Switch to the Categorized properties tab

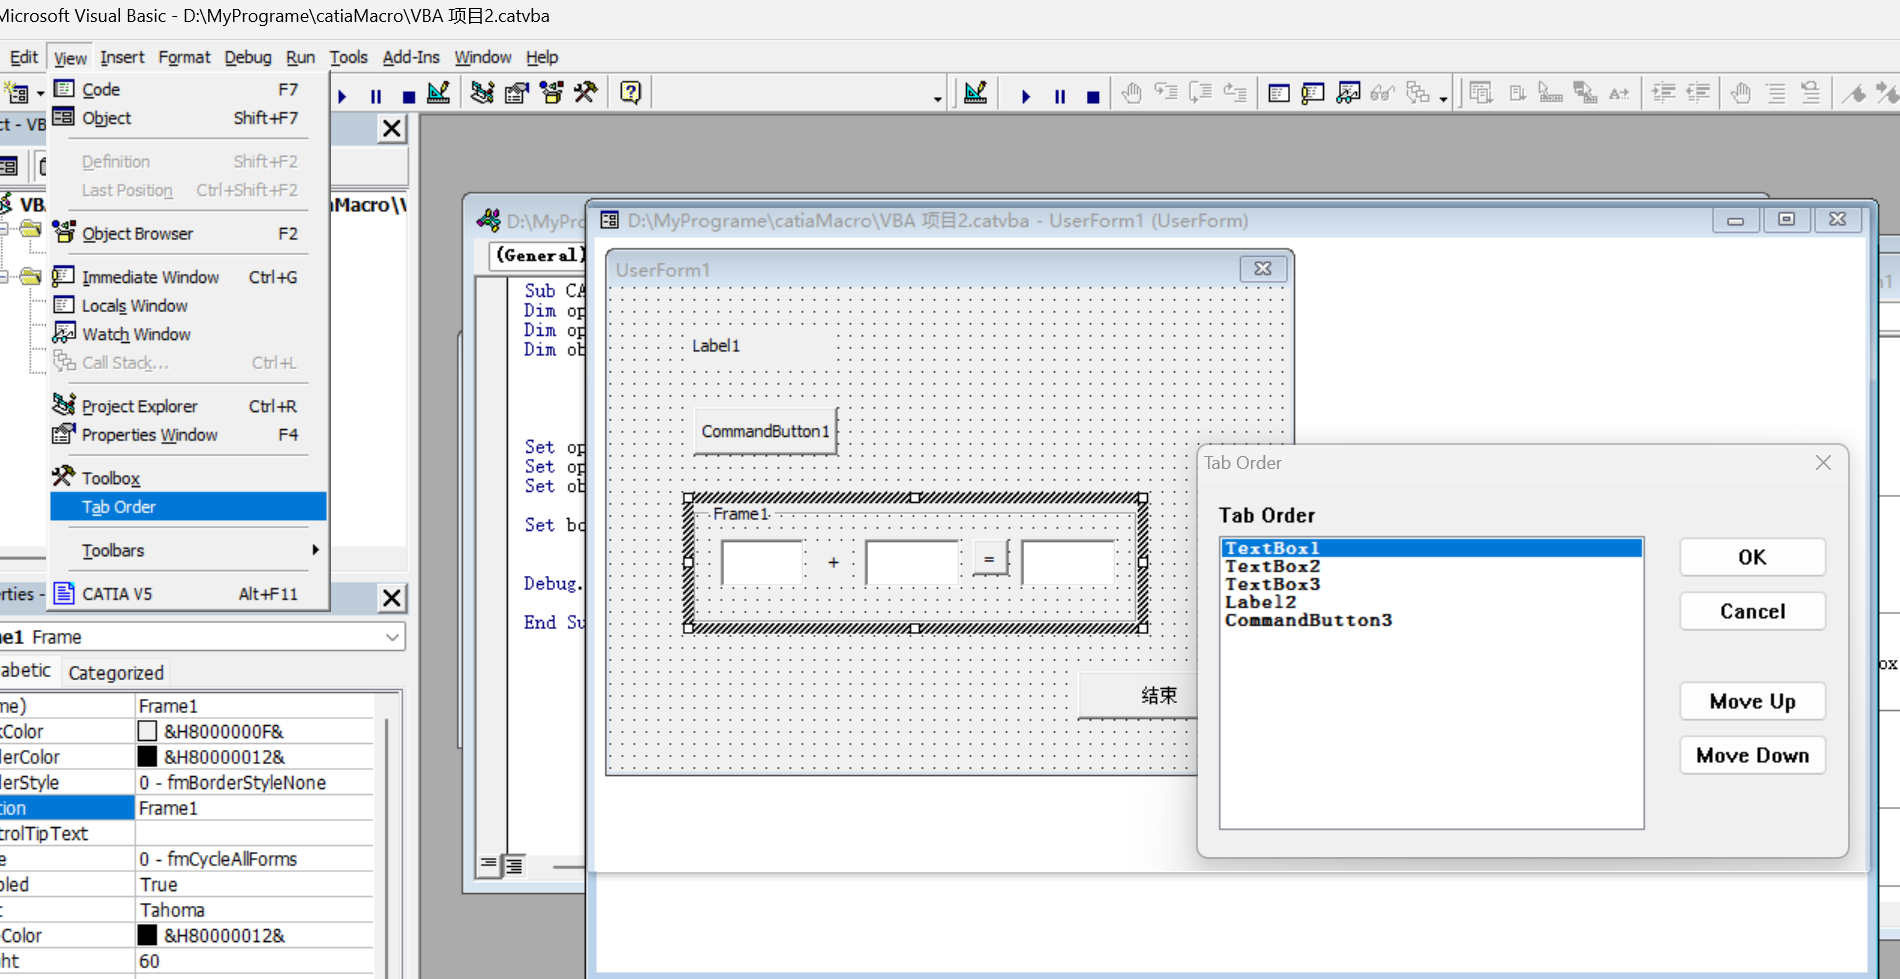tap(116, 672)
